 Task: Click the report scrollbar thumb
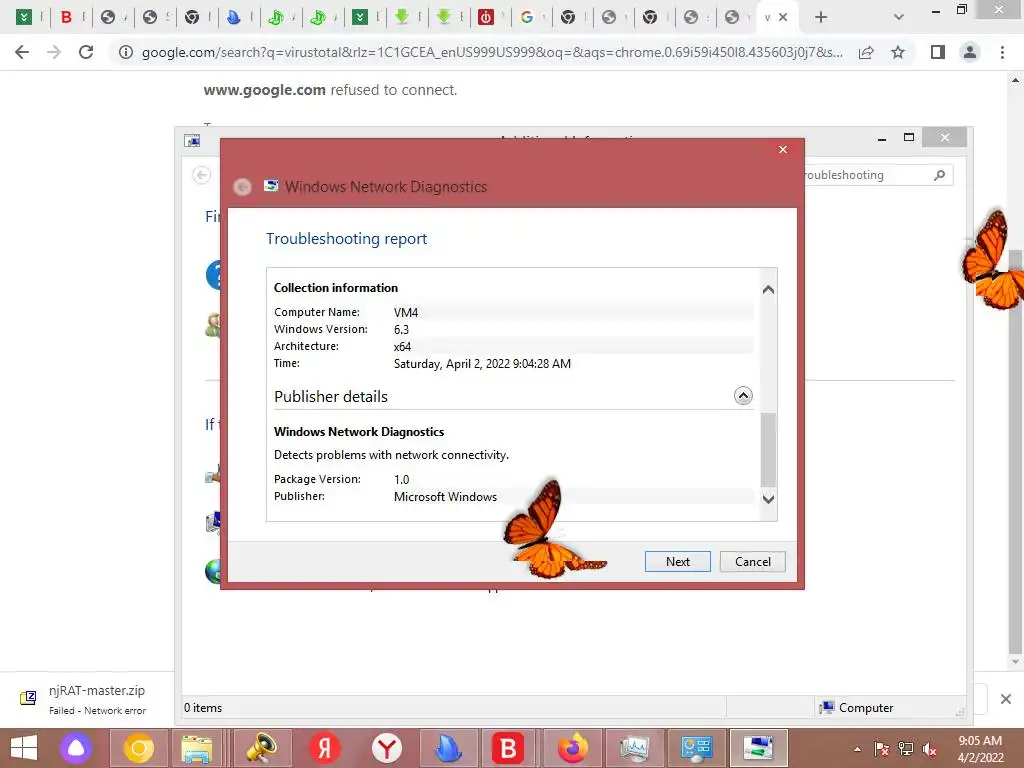pos(769,450)
